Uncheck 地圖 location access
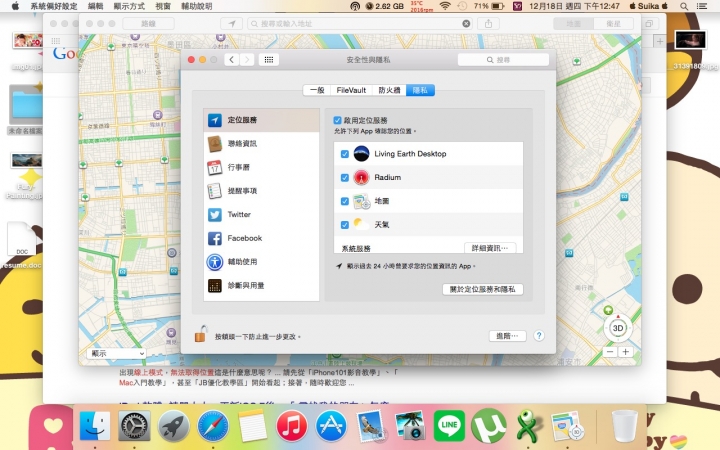The height and width of the screenshot is (450, 720). (345, 201)
